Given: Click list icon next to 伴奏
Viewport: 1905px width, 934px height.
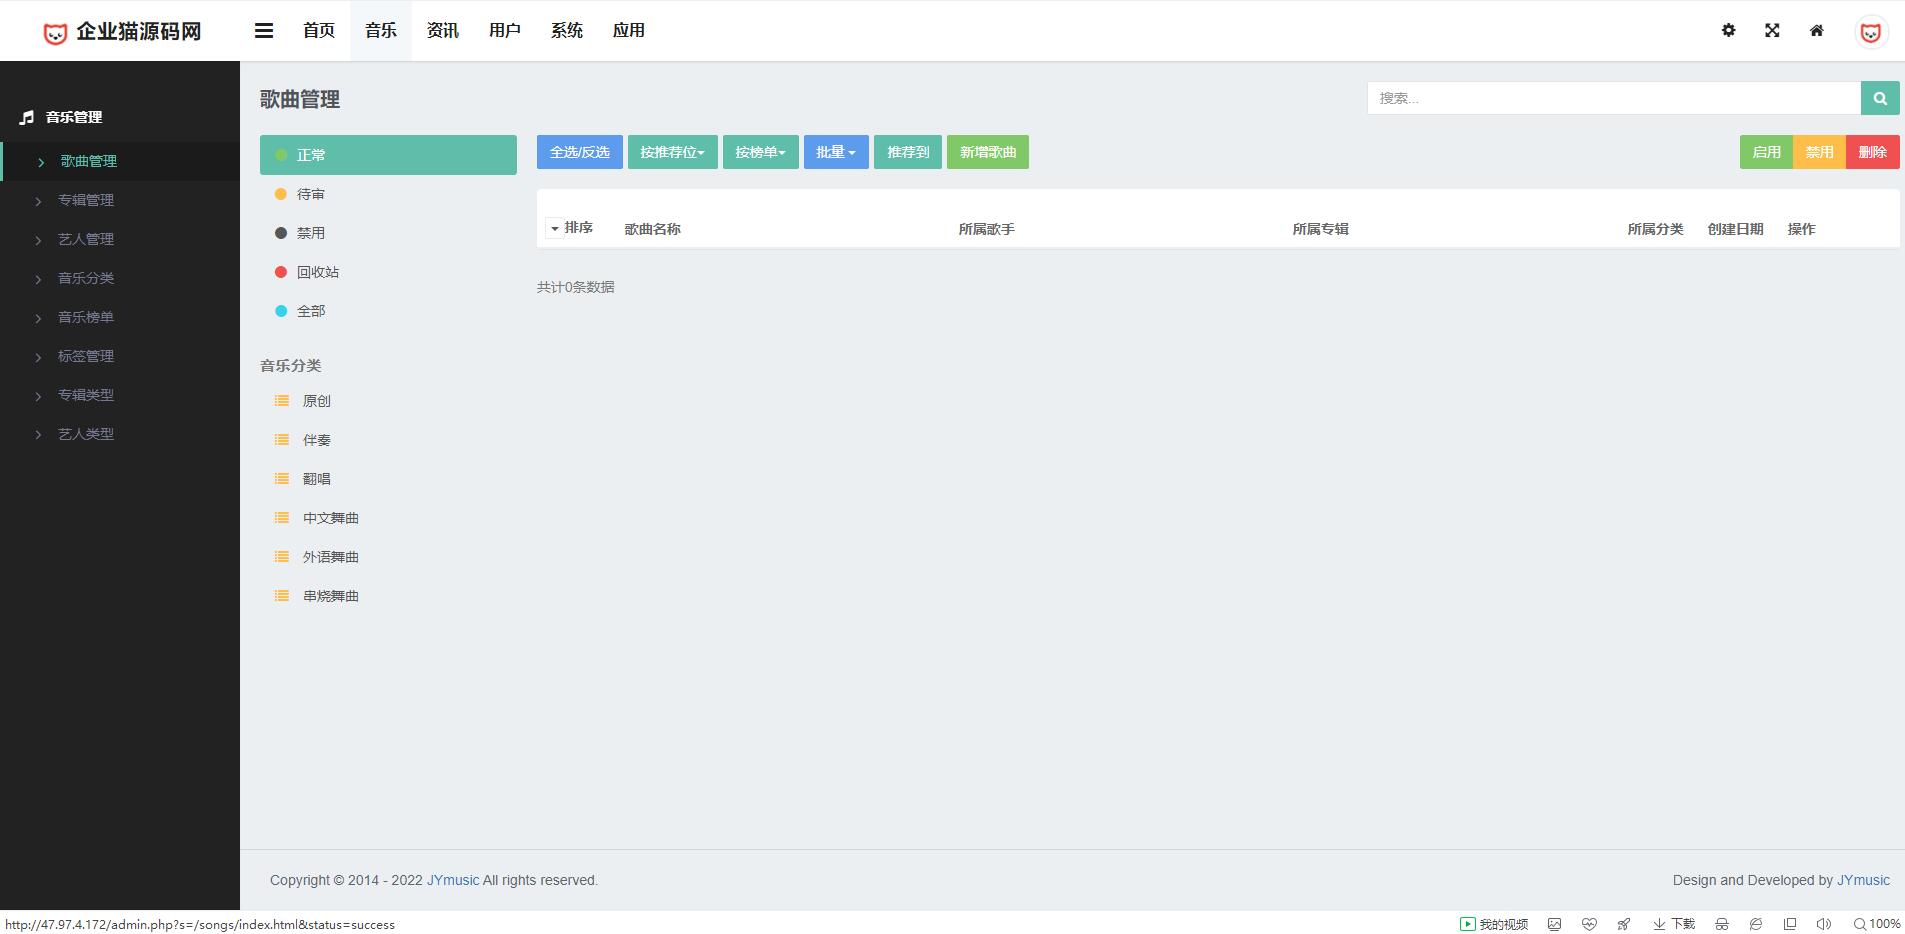Looking at the screenshot, I should point(282,440).
